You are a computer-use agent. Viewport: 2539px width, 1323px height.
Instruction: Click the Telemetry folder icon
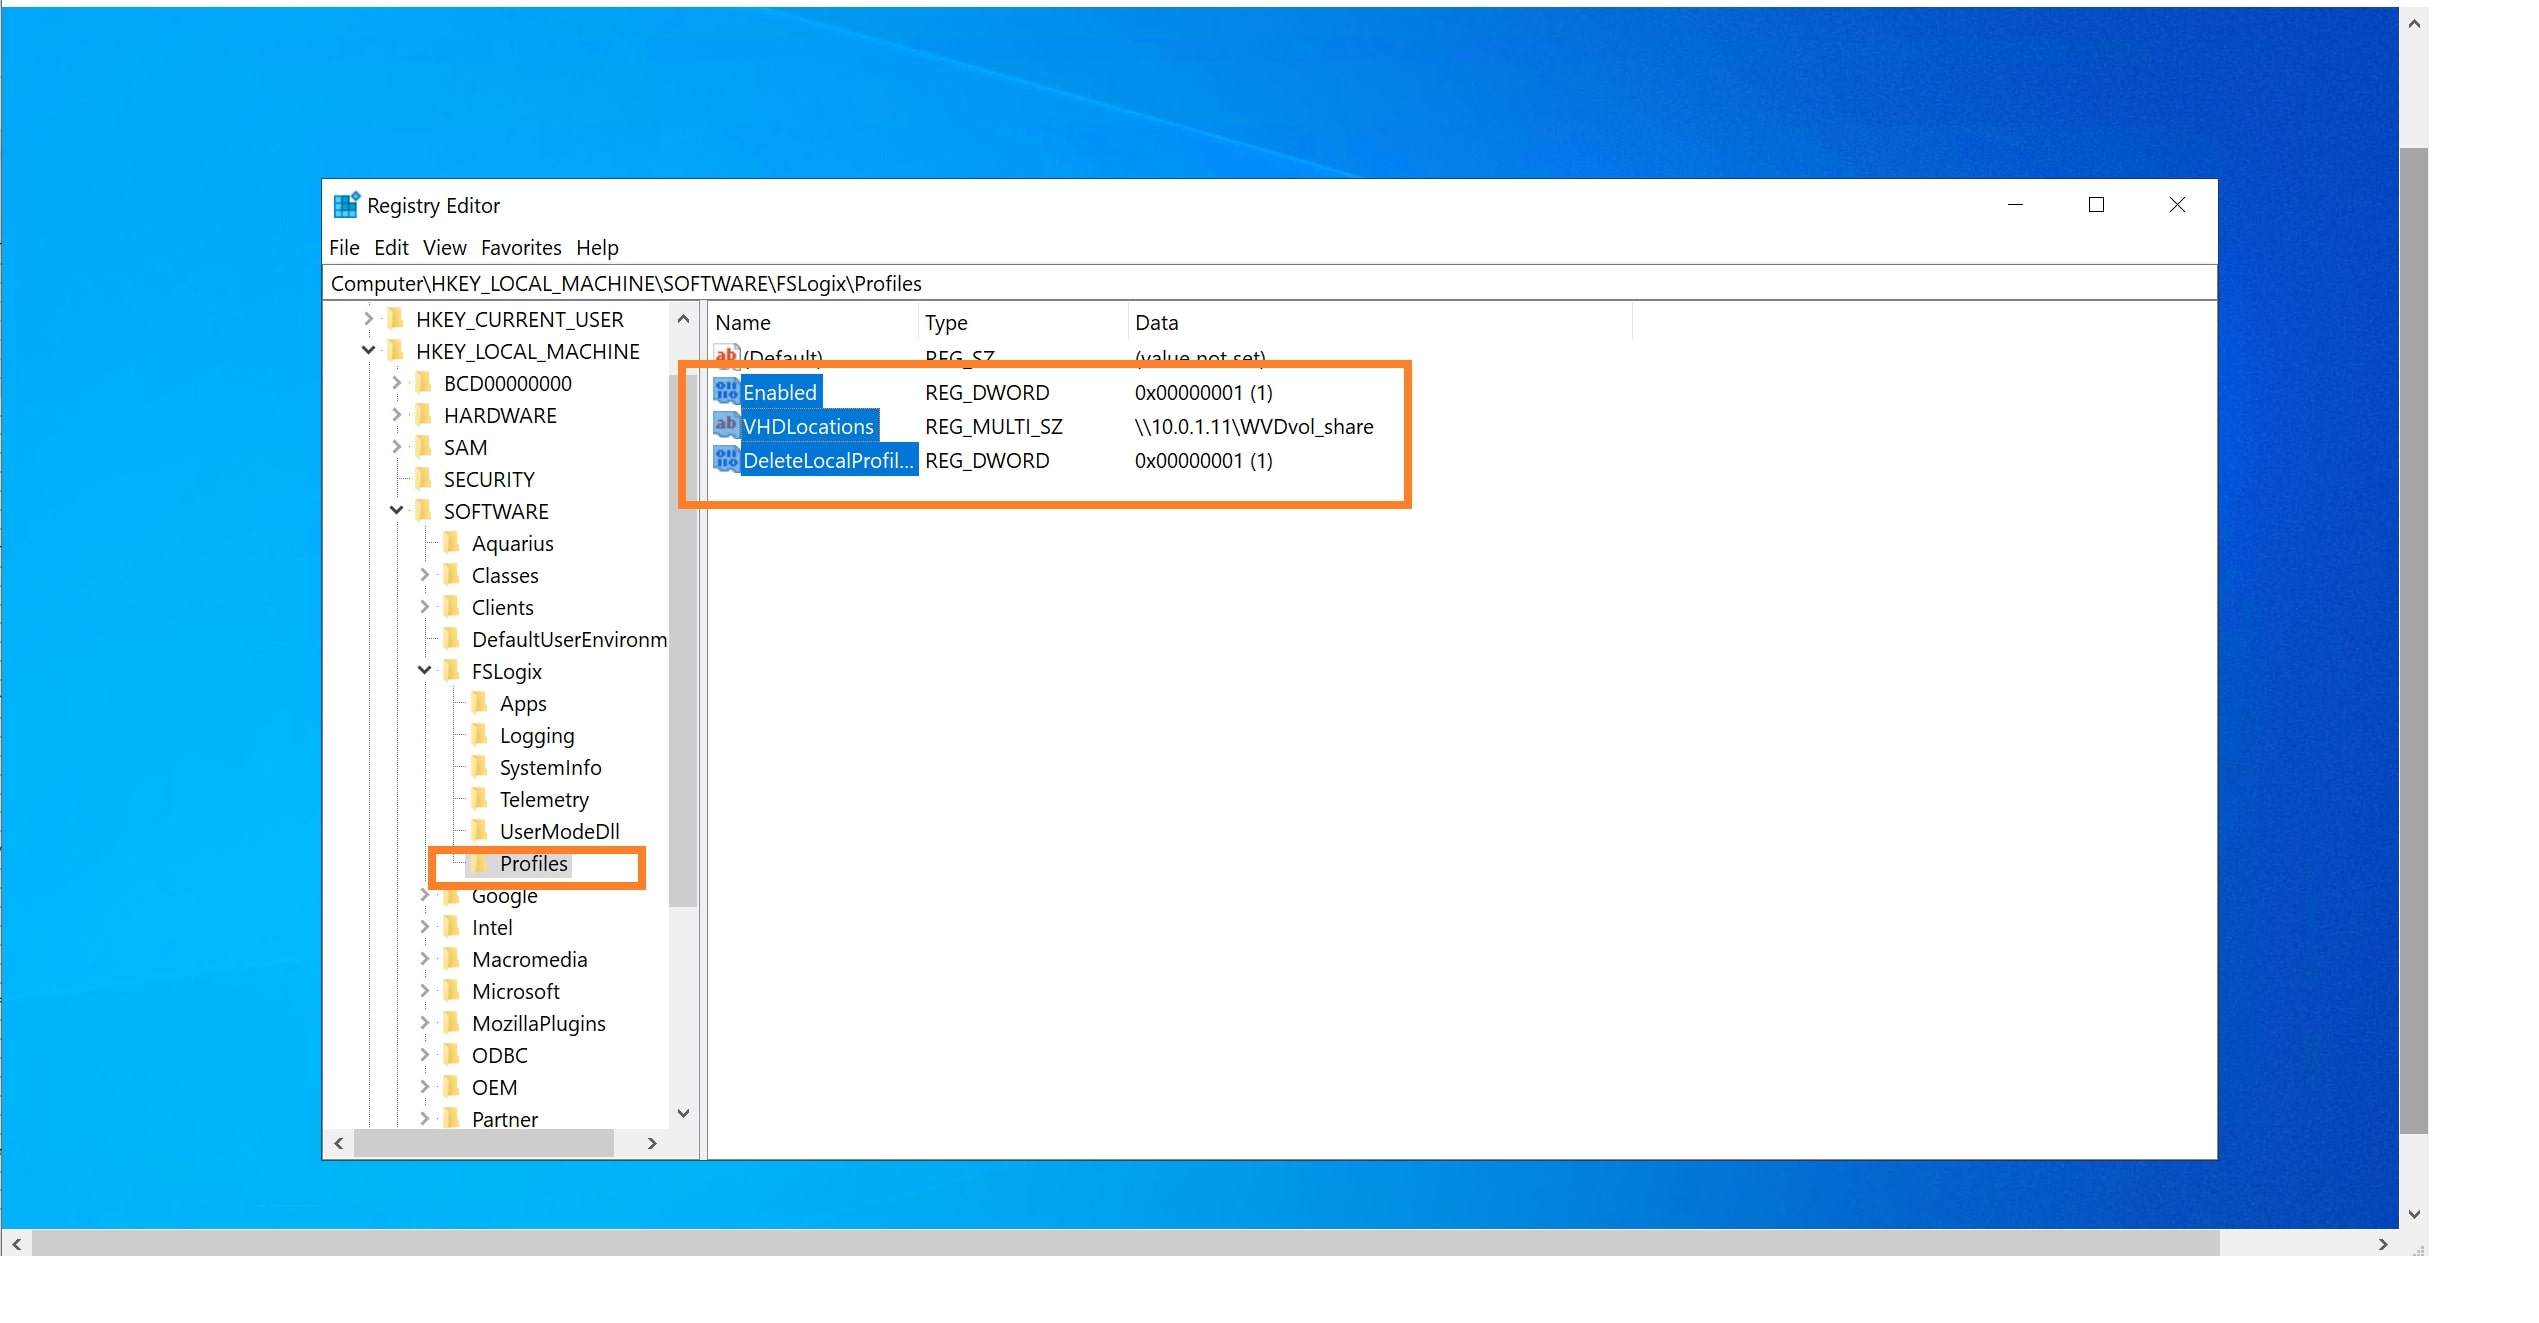480,799
